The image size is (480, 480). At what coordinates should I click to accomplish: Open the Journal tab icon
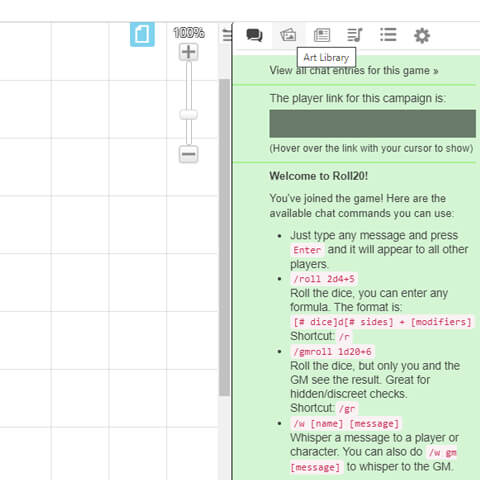[322, 35]
